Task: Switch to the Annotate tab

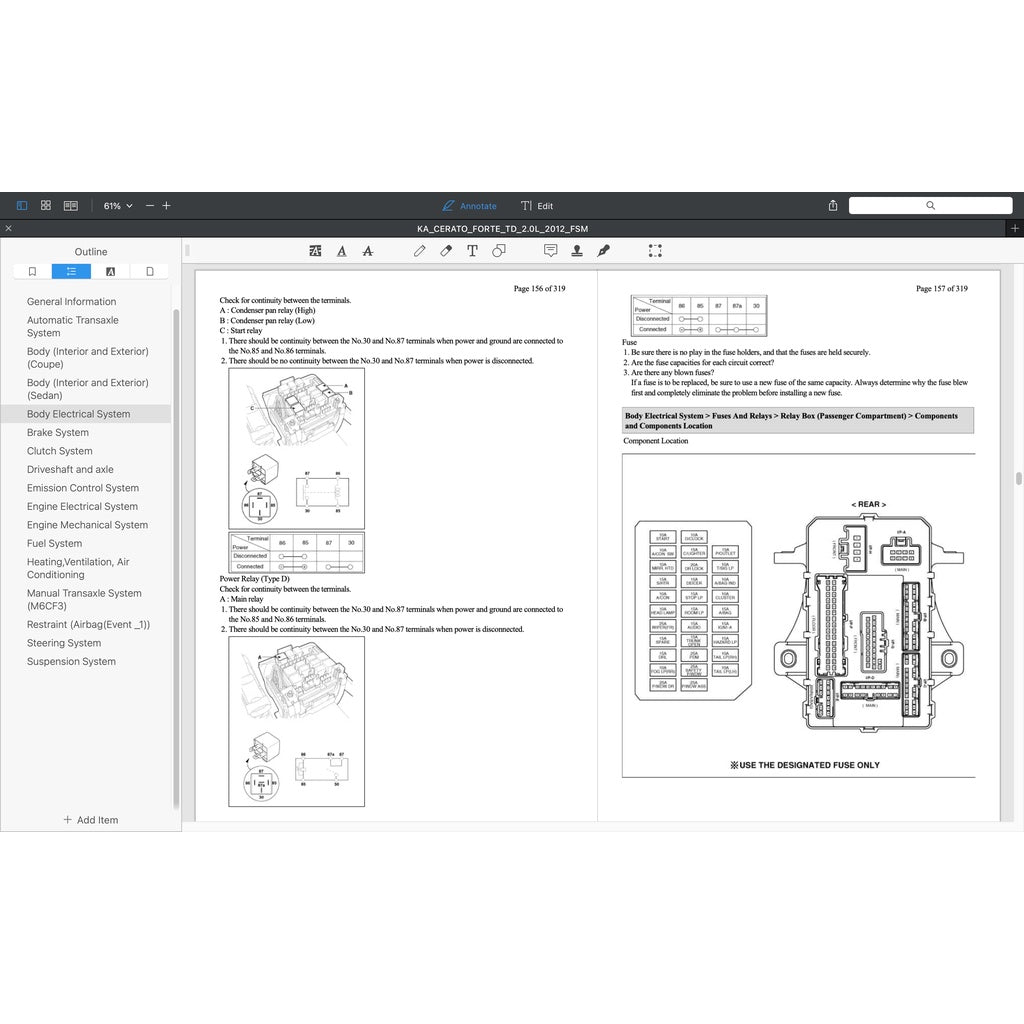Action: (468, 205)
